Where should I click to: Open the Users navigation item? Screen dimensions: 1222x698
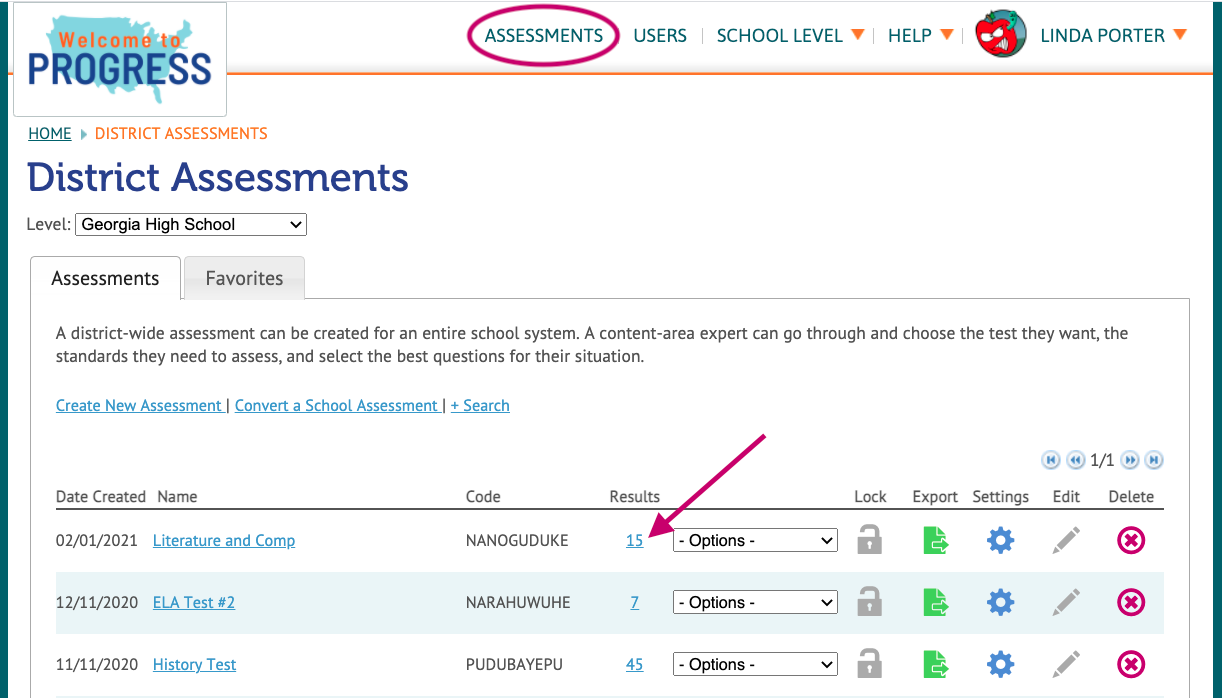(660, 35)
